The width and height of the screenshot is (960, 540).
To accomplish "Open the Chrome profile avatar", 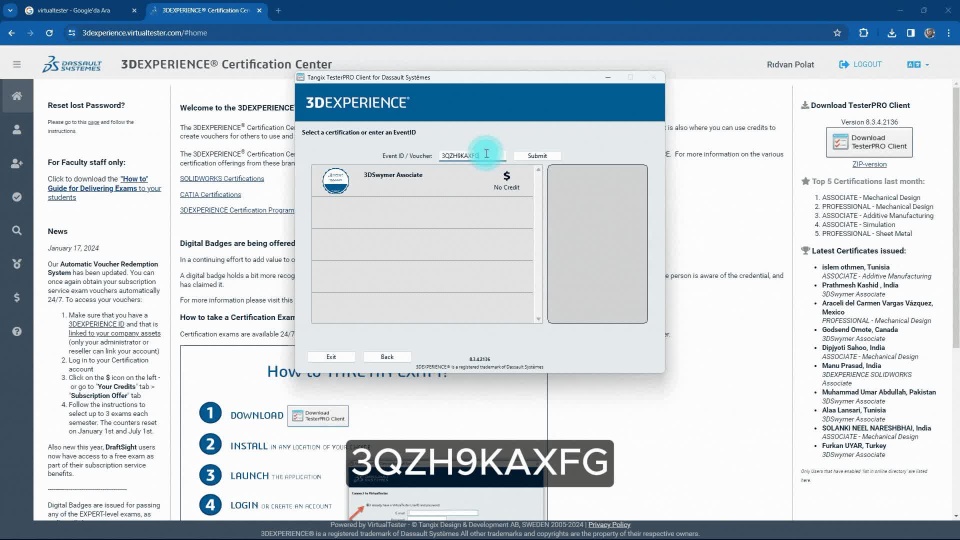I will click(929, 33).
